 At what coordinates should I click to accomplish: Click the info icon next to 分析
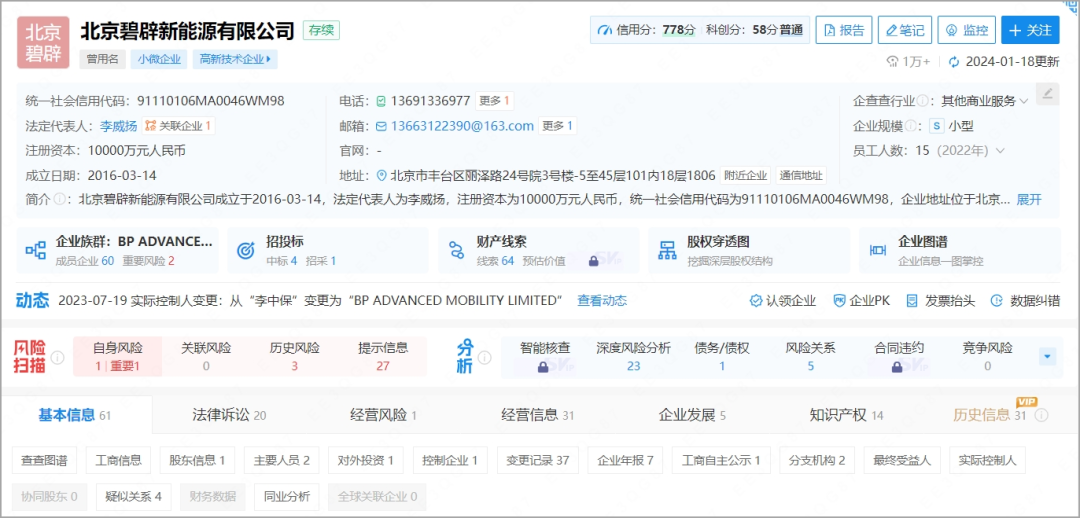[x=485, y=358]
